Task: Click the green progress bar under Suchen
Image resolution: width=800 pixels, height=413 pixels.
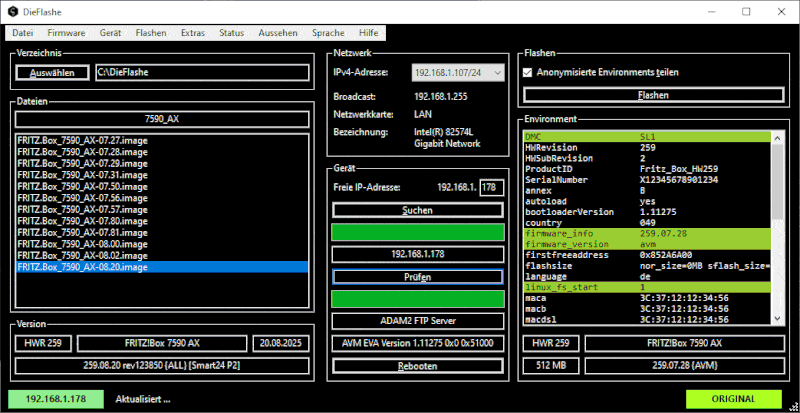Action: tap(417, 232)
